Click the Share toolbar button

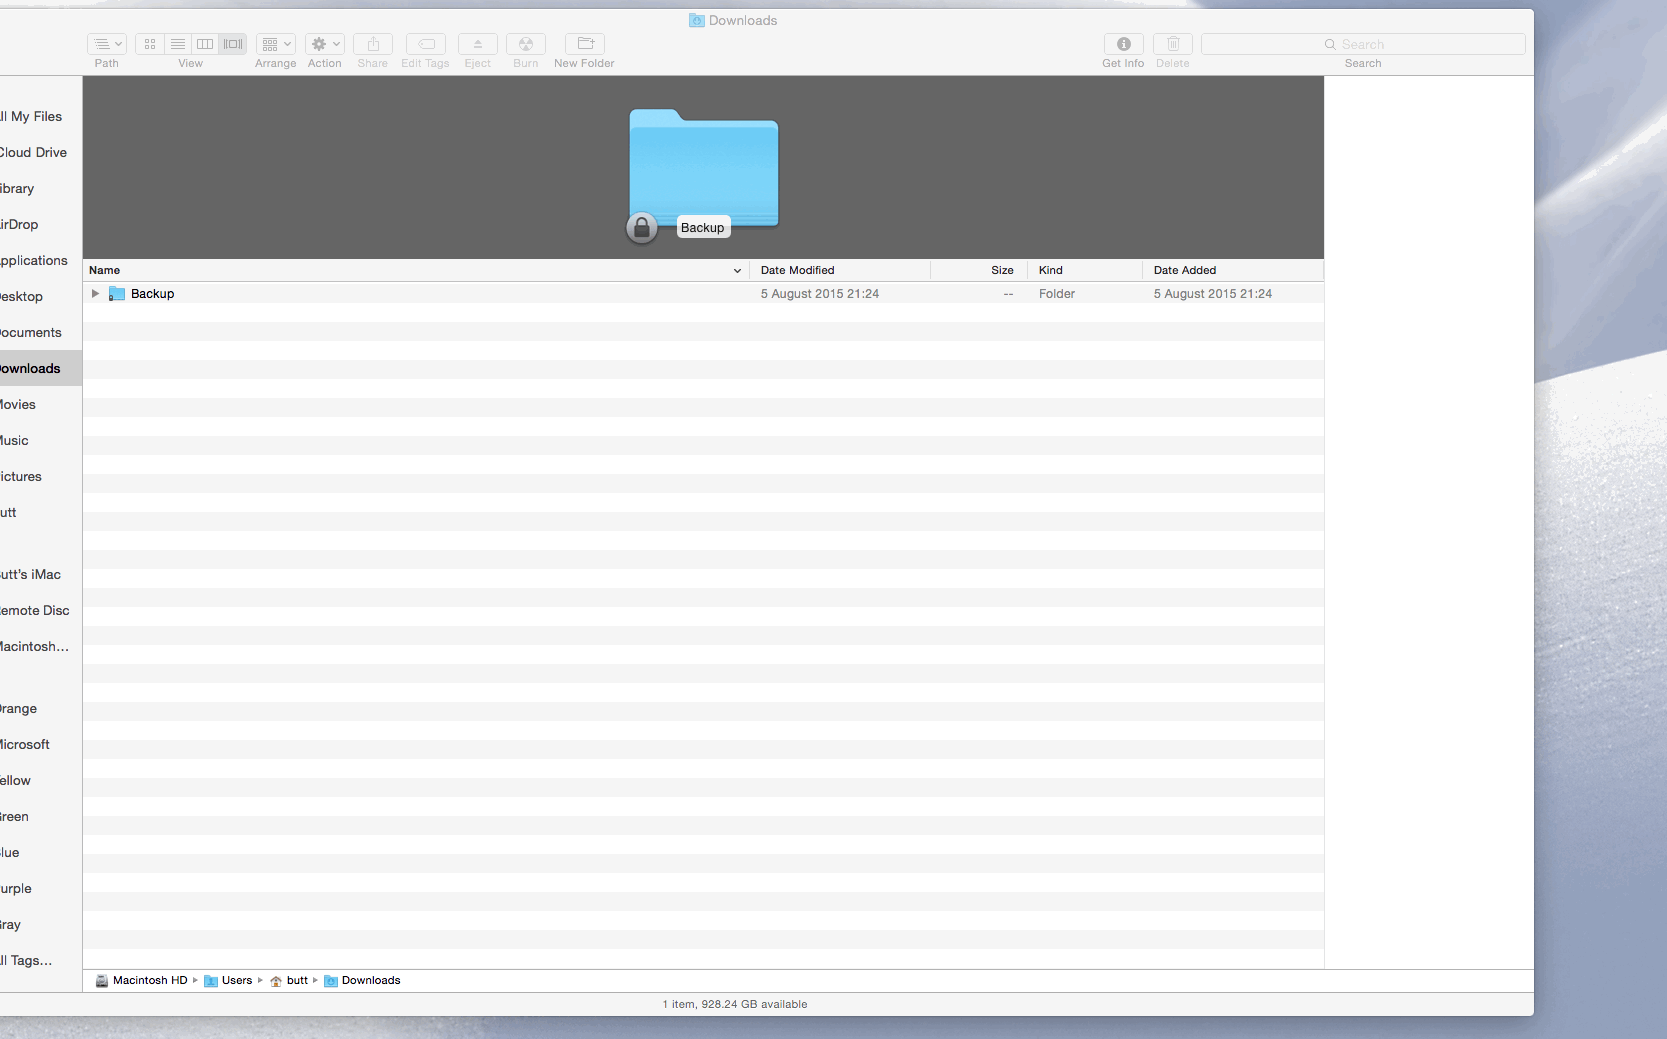click(373, 44)
